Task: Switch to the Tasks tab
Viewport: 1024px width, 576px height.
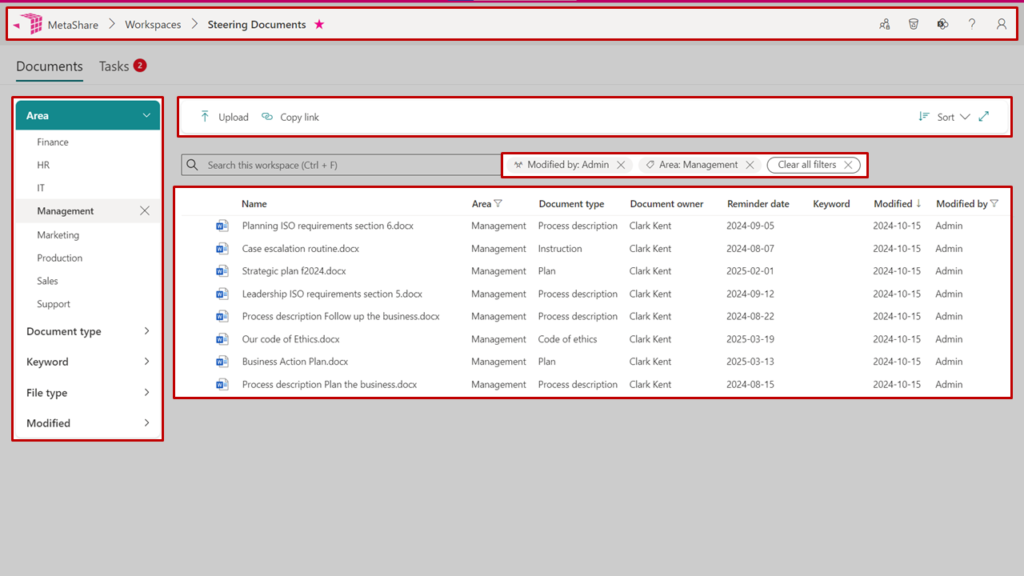Action: tap(114, 66)
